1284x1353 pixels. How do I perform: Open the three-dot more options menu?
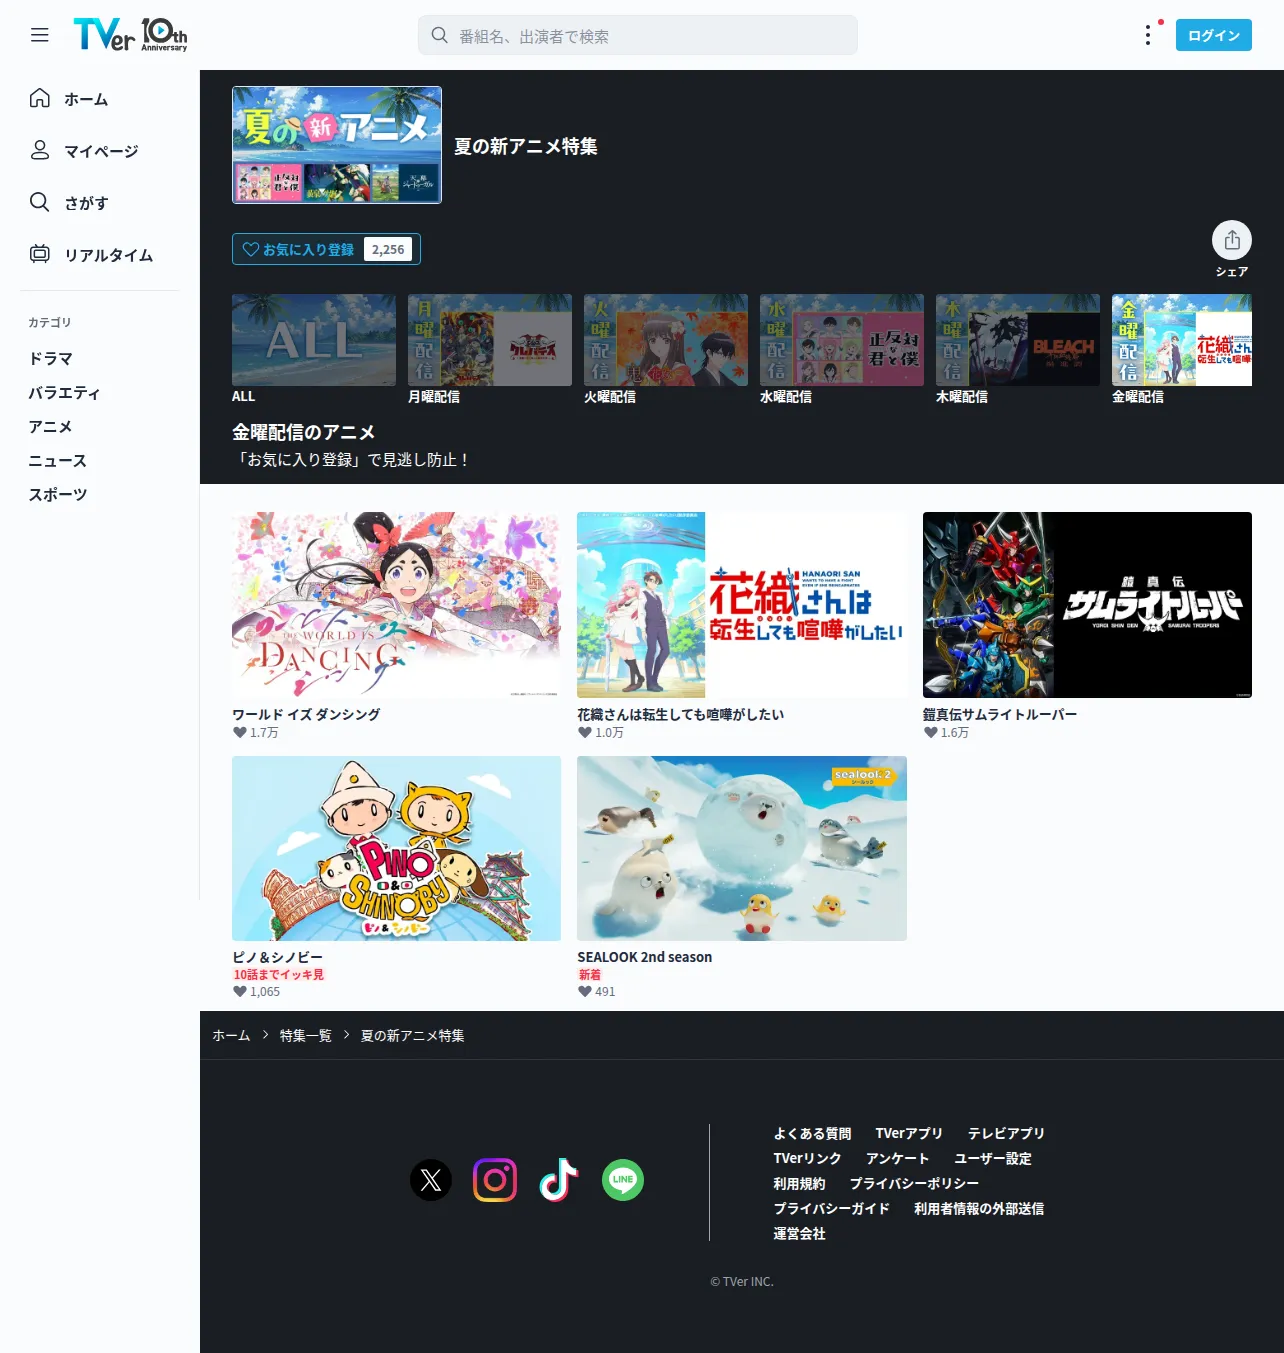tap(1147, 36)
